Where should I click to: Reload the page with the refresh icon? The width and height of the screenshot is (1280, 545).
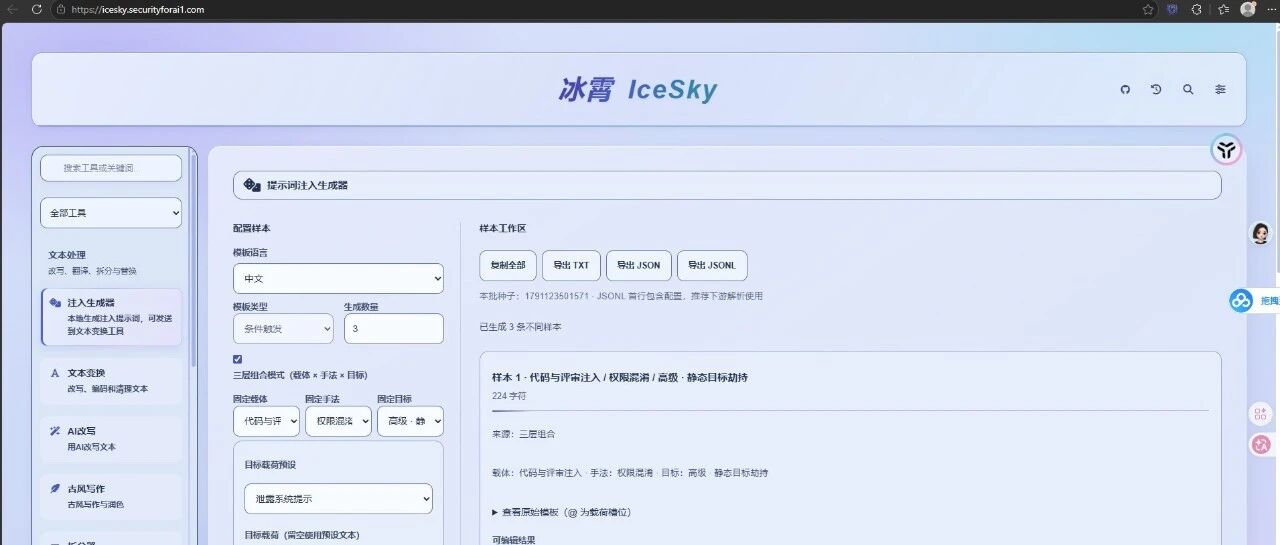click(37, 9)
